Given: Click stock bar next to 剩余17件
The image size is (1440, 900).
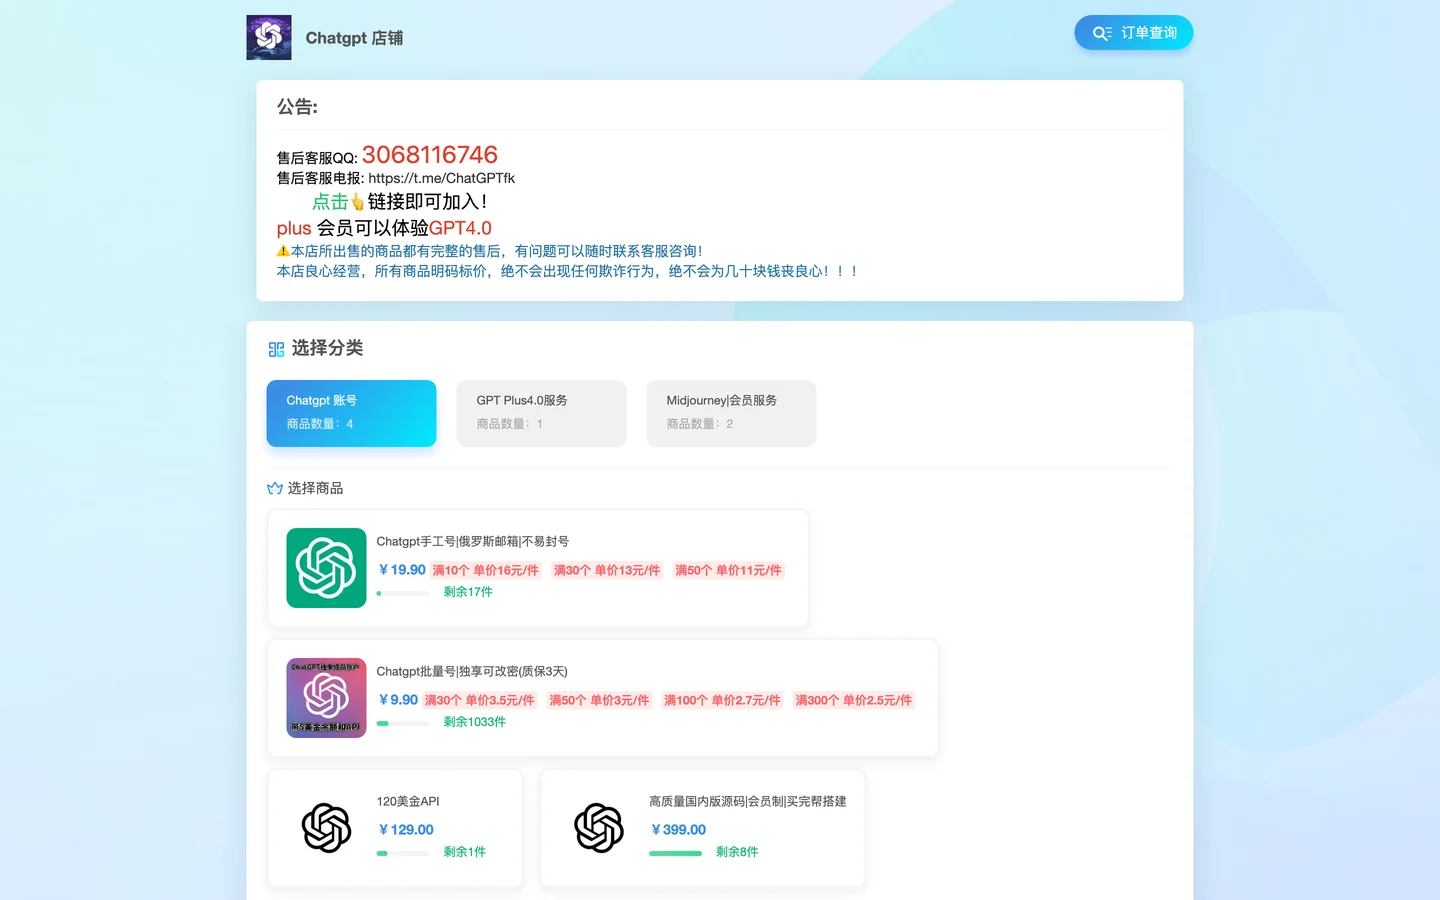Looking at the screenshot, I should 403,593.
